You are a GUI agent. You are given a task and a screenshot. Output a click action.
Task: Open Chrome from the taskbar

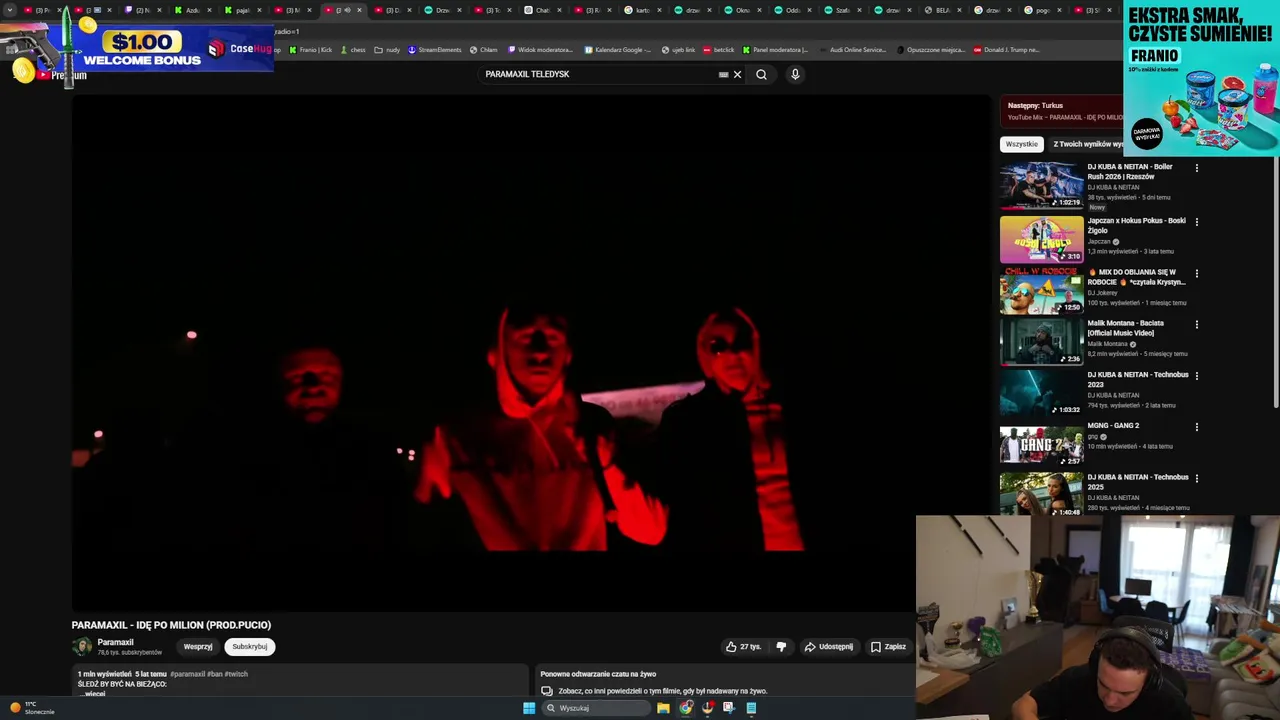(x=686, y=708)
